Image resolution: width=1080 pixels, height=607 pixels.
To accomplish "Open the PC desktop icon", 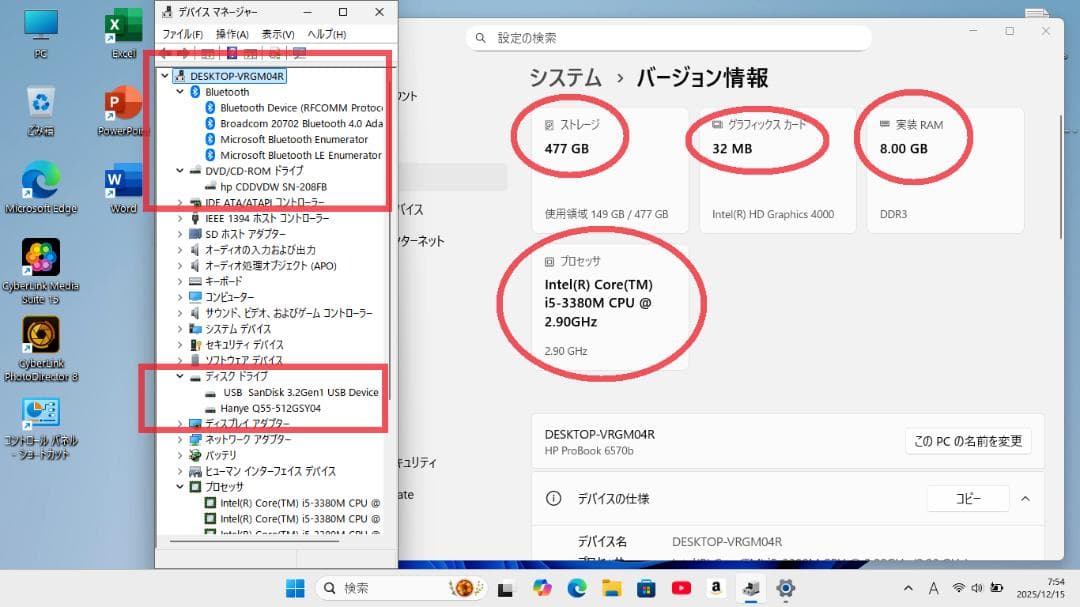I will 41,33.
